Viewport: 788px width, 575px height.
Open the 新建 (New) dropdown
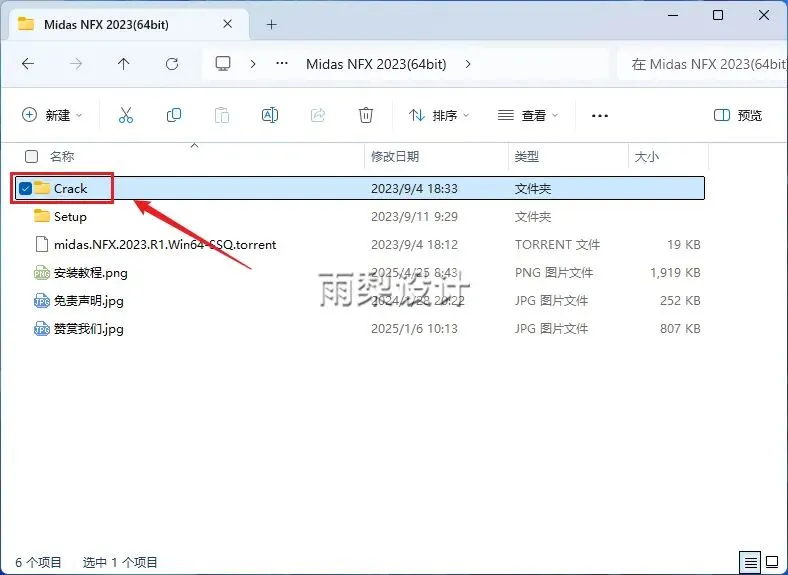[52, 115]
